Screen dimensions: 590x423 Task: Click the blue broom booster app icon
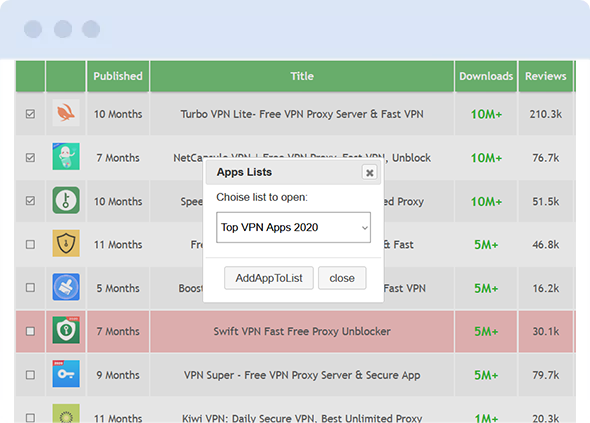click(66, 287)
